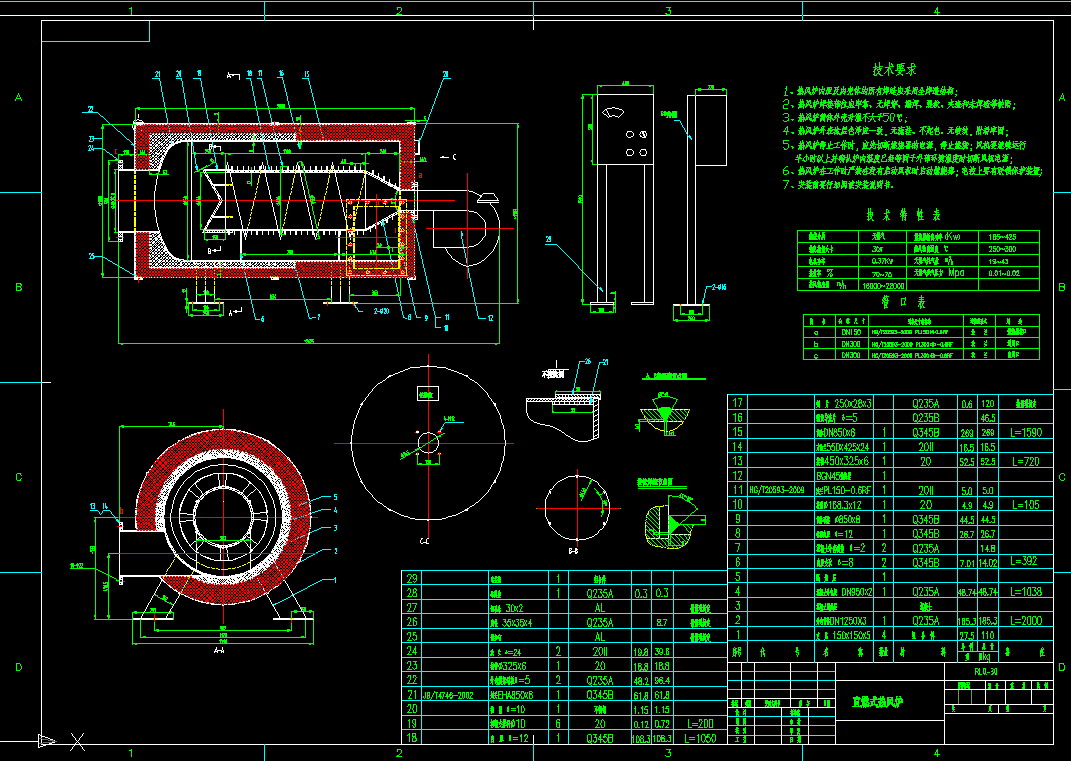Click the HG/T20593-2009 standard in row 11
This screenshot has height=761, width=1071.
(x=776, y=490)
